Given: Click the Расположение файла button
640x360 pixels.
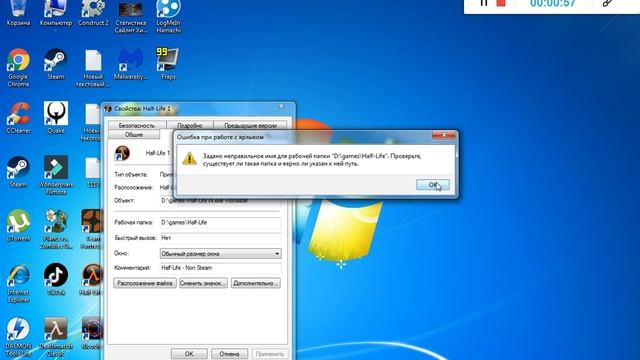Looking at the screenshot, I should click(145, 283).
